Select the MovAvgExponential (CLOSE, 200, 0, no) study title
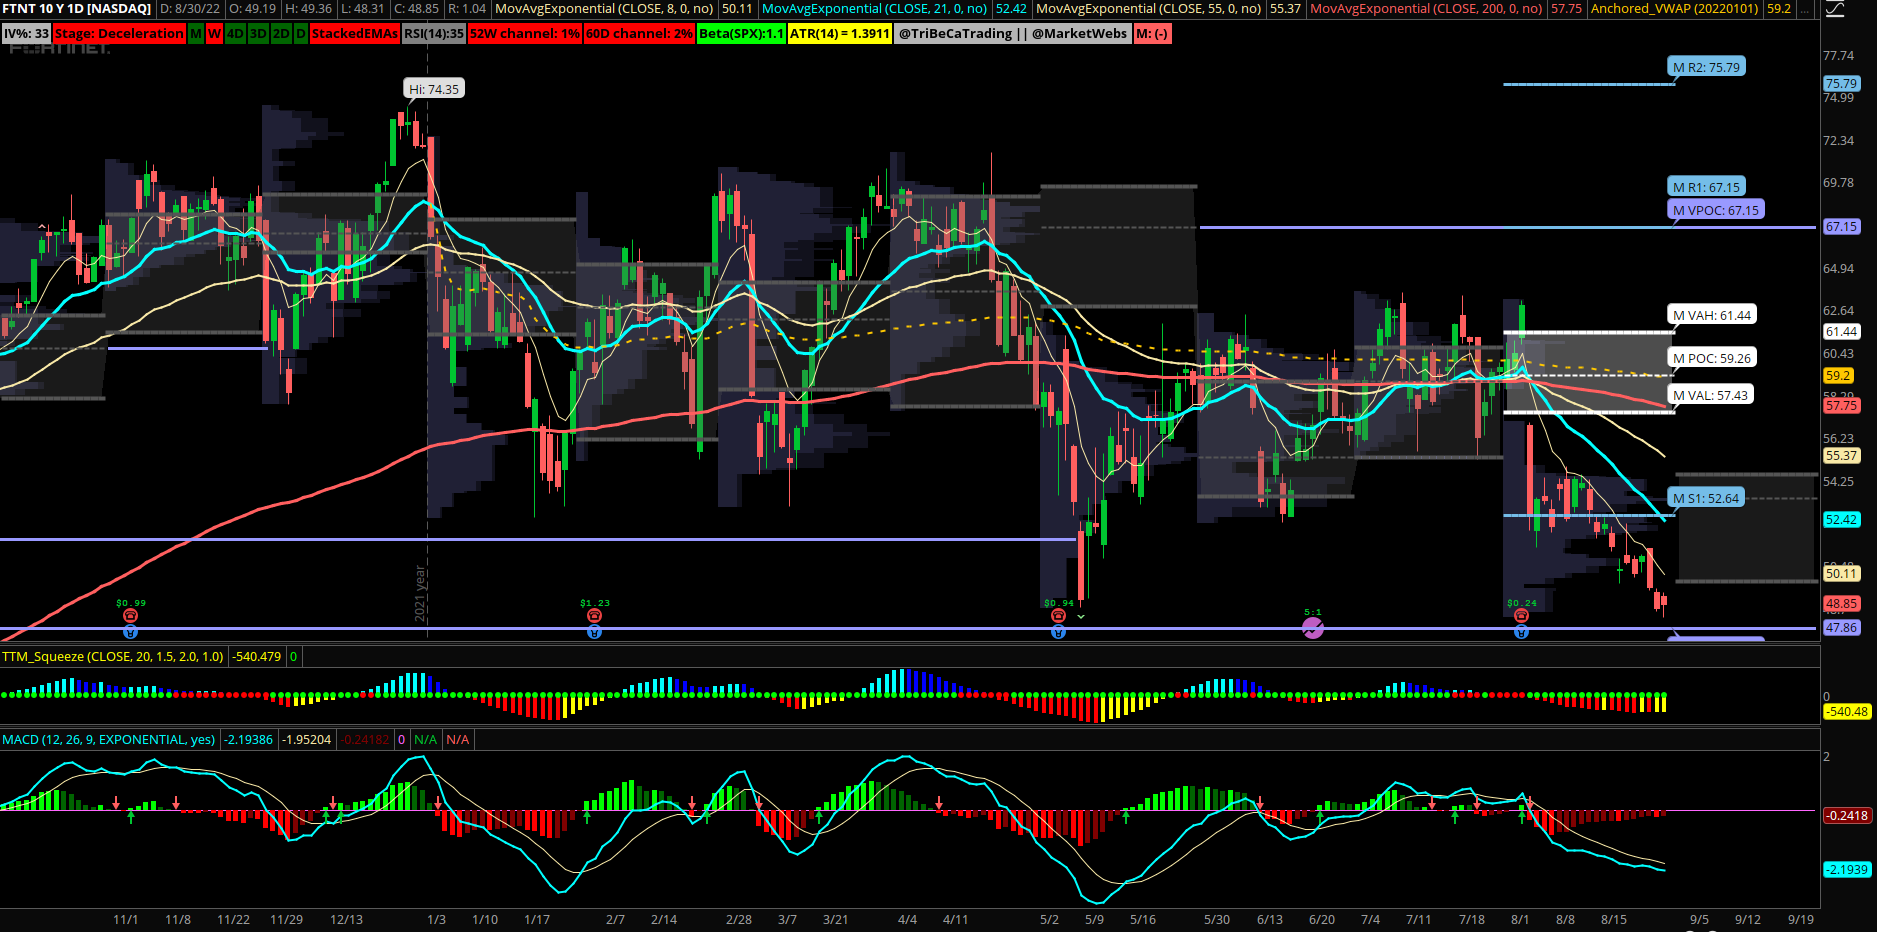The image size is (1877, 932). 1426,8
